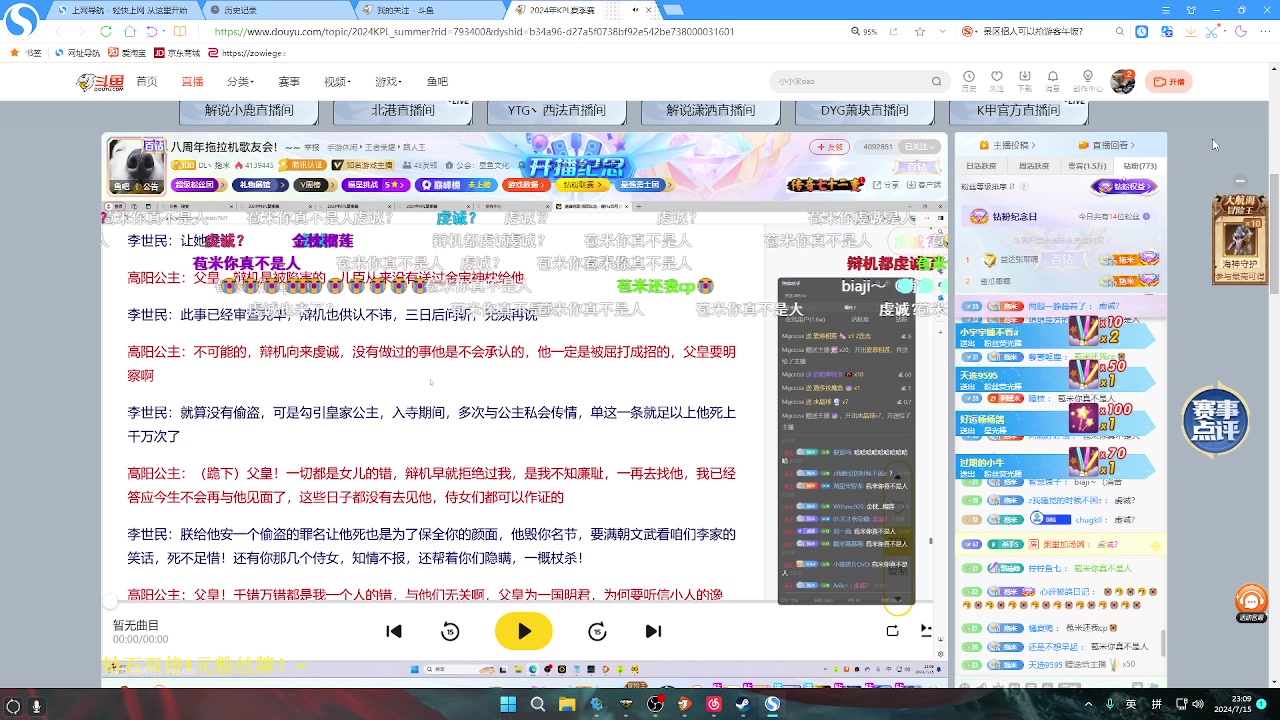Screen dimensions: 1280x720
Task: Switch to DYG萧玦直播间 stream tab
Action: pyautogui.click(x=864, y=111)
